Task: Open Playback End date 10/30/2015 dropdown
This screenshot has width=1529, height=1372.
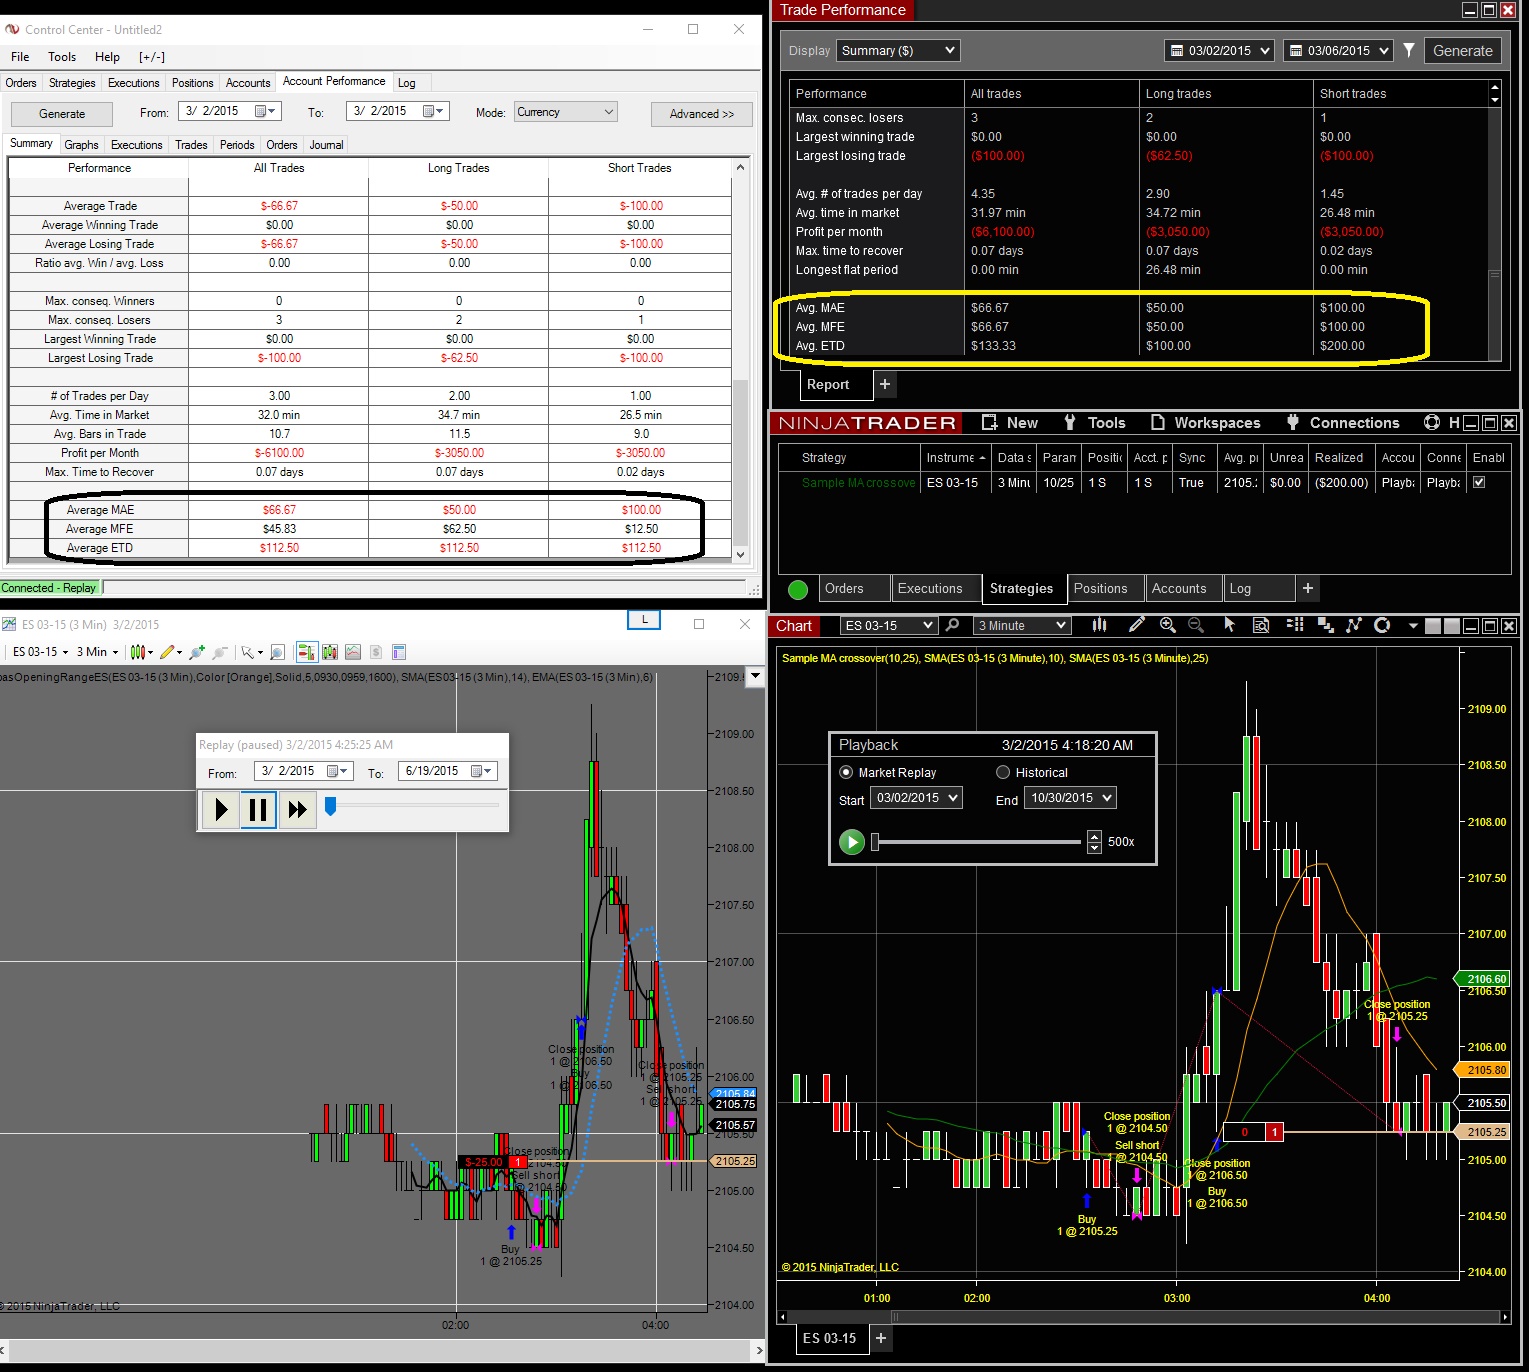Action: [1070, 798]
